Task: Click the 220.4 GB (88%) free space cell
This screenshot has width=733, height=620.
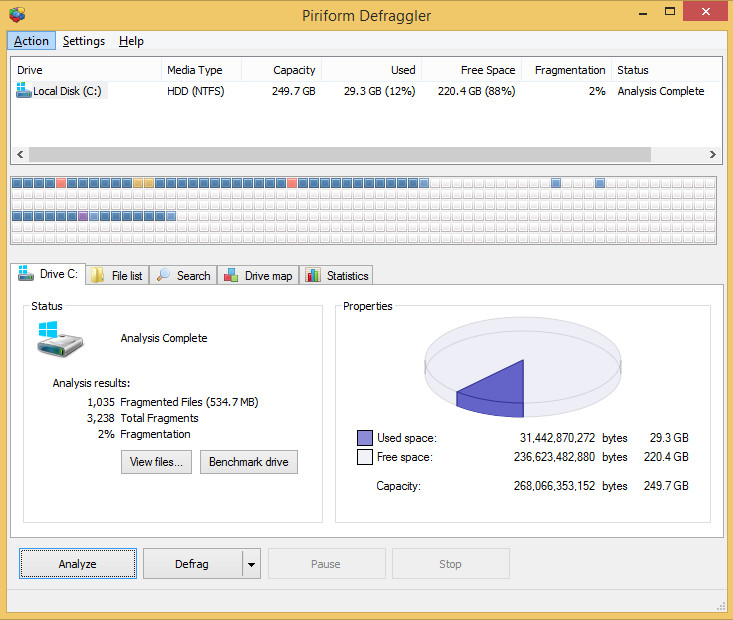Action: tap(476, 91)
